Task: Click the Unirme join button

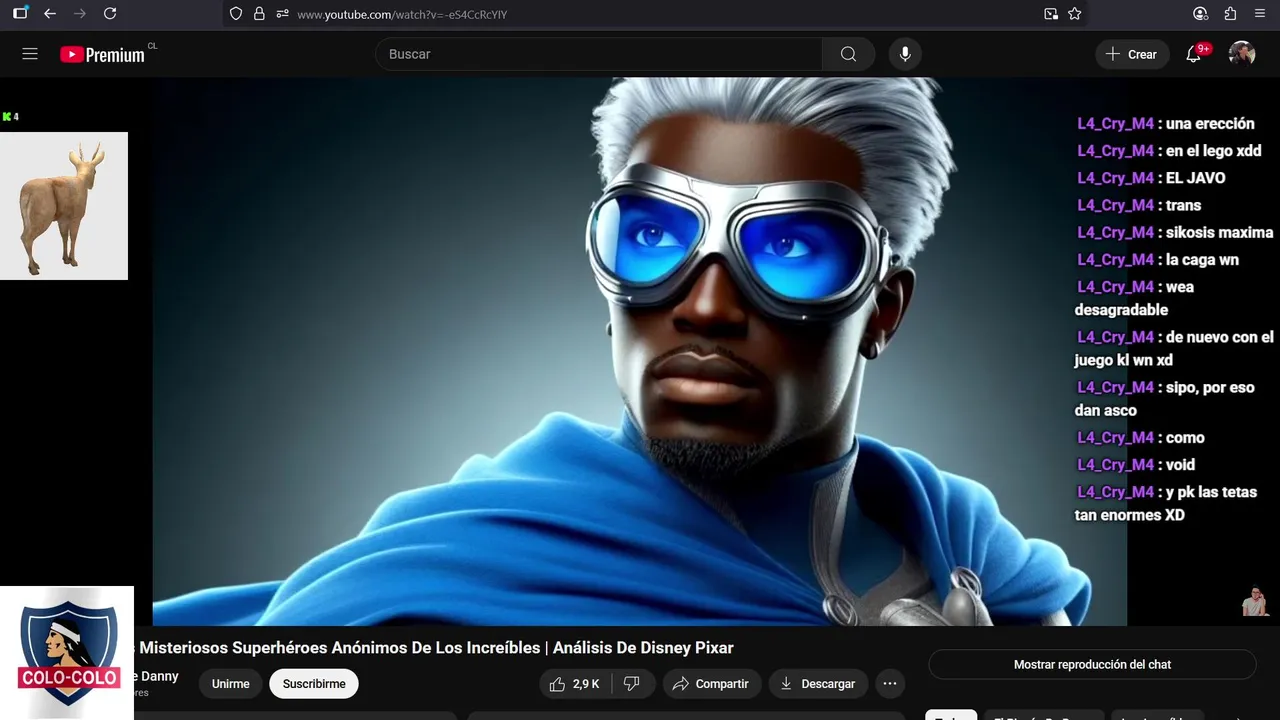Action: (x=230, y=684)
